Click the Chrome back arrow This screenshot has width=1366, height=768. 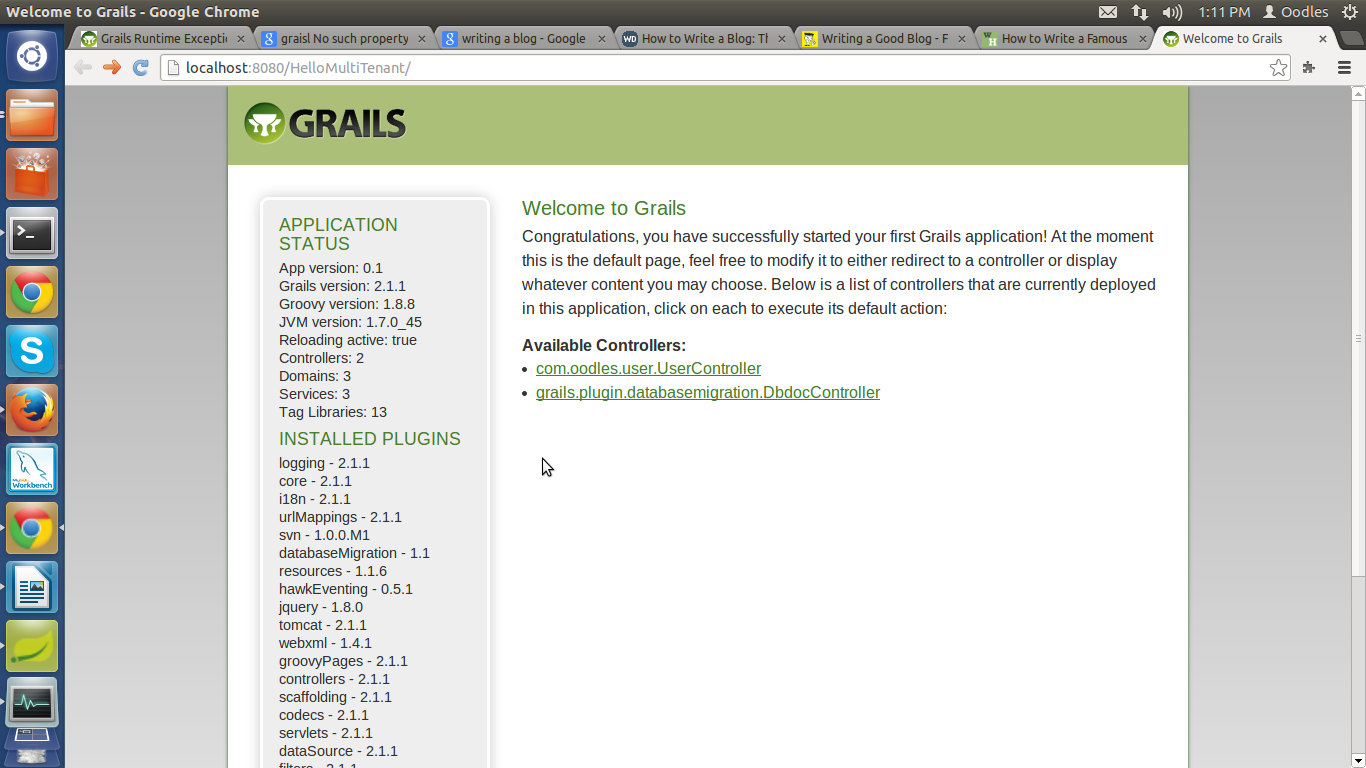tap(83, 67)
